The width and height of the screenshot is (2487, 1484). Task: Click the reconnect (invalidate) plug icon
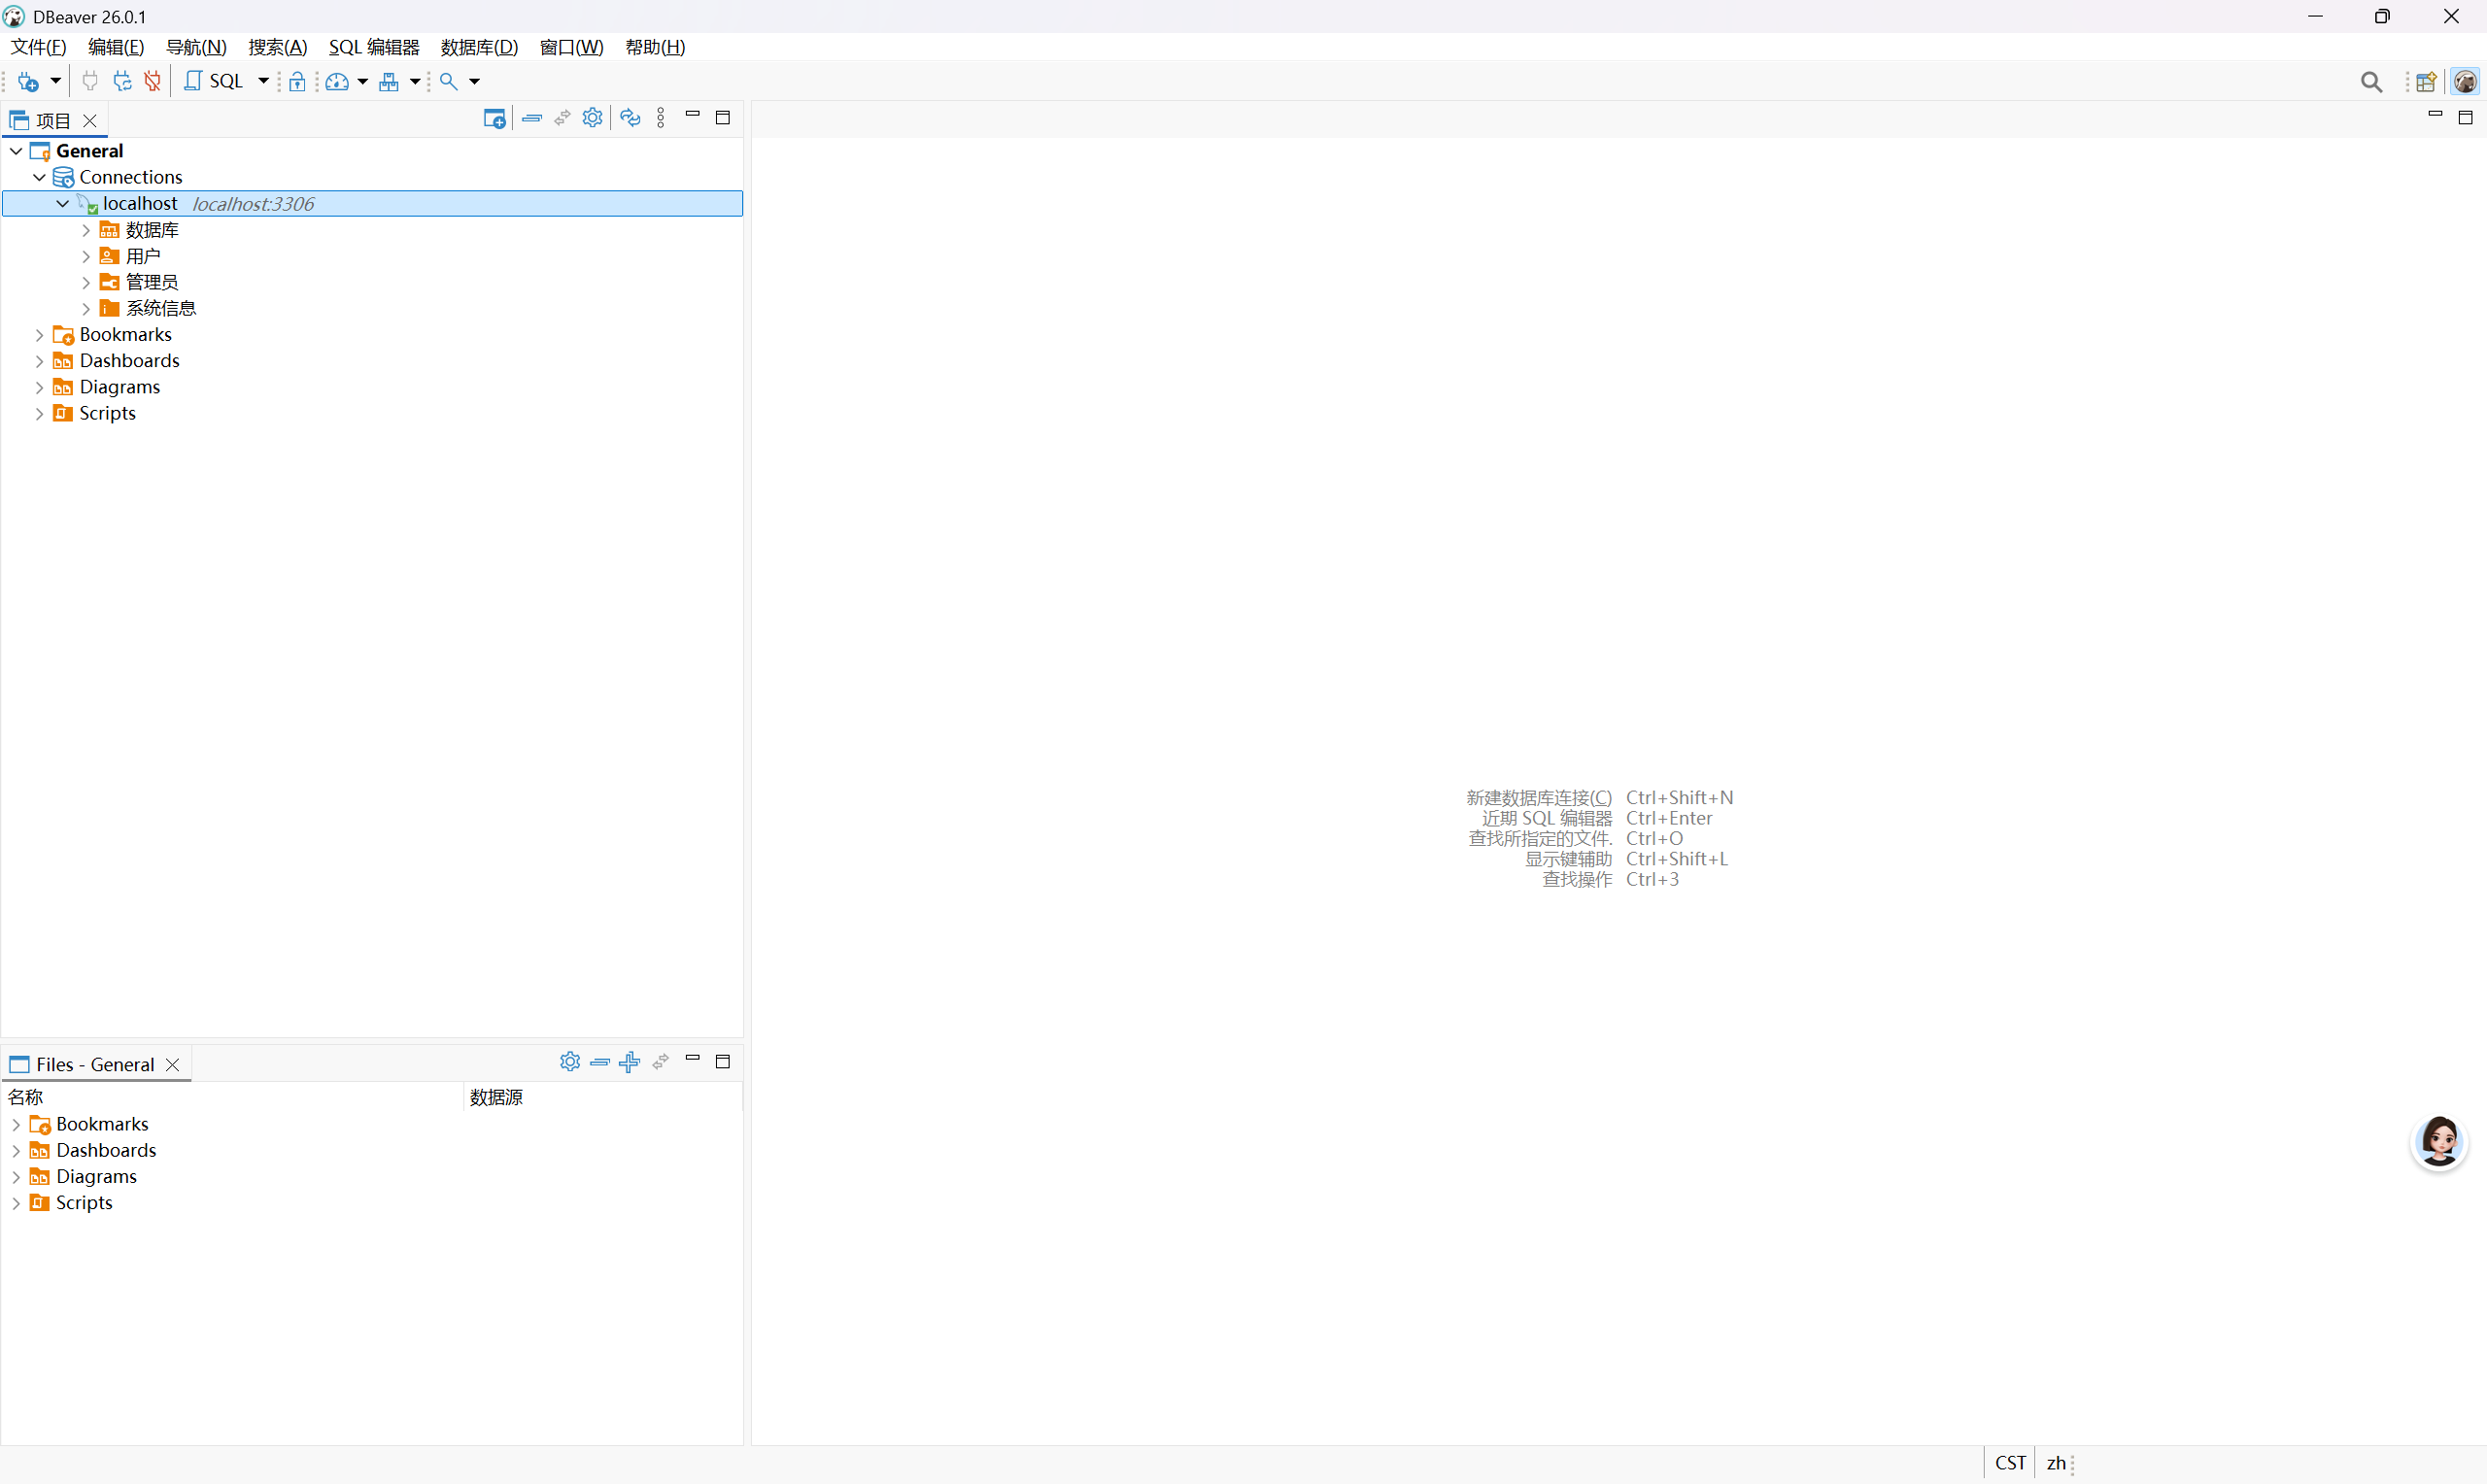122,81
